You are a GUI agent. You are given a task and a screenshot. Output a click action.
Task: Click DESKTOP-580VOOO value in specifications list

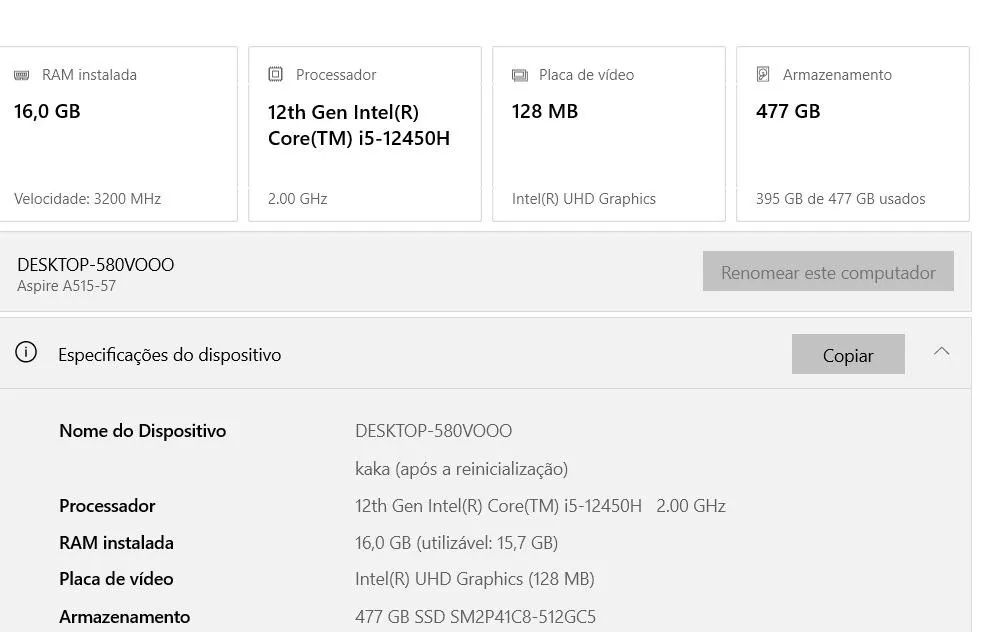[433, 431]
